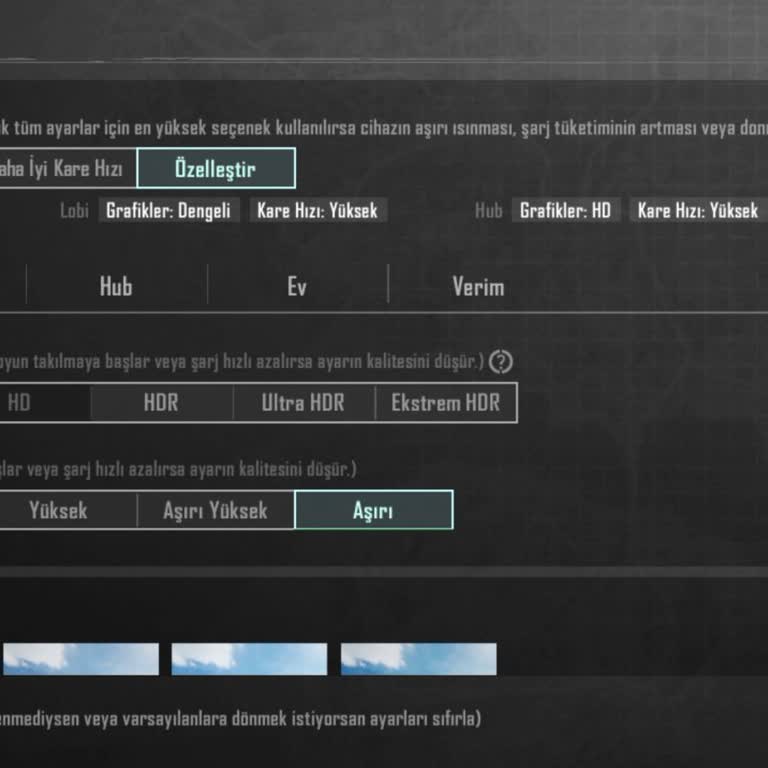Click the Lobi Kare Hızı: Yüksek tag
Viewport: 768px width, 768px height.
coord(318,210)
